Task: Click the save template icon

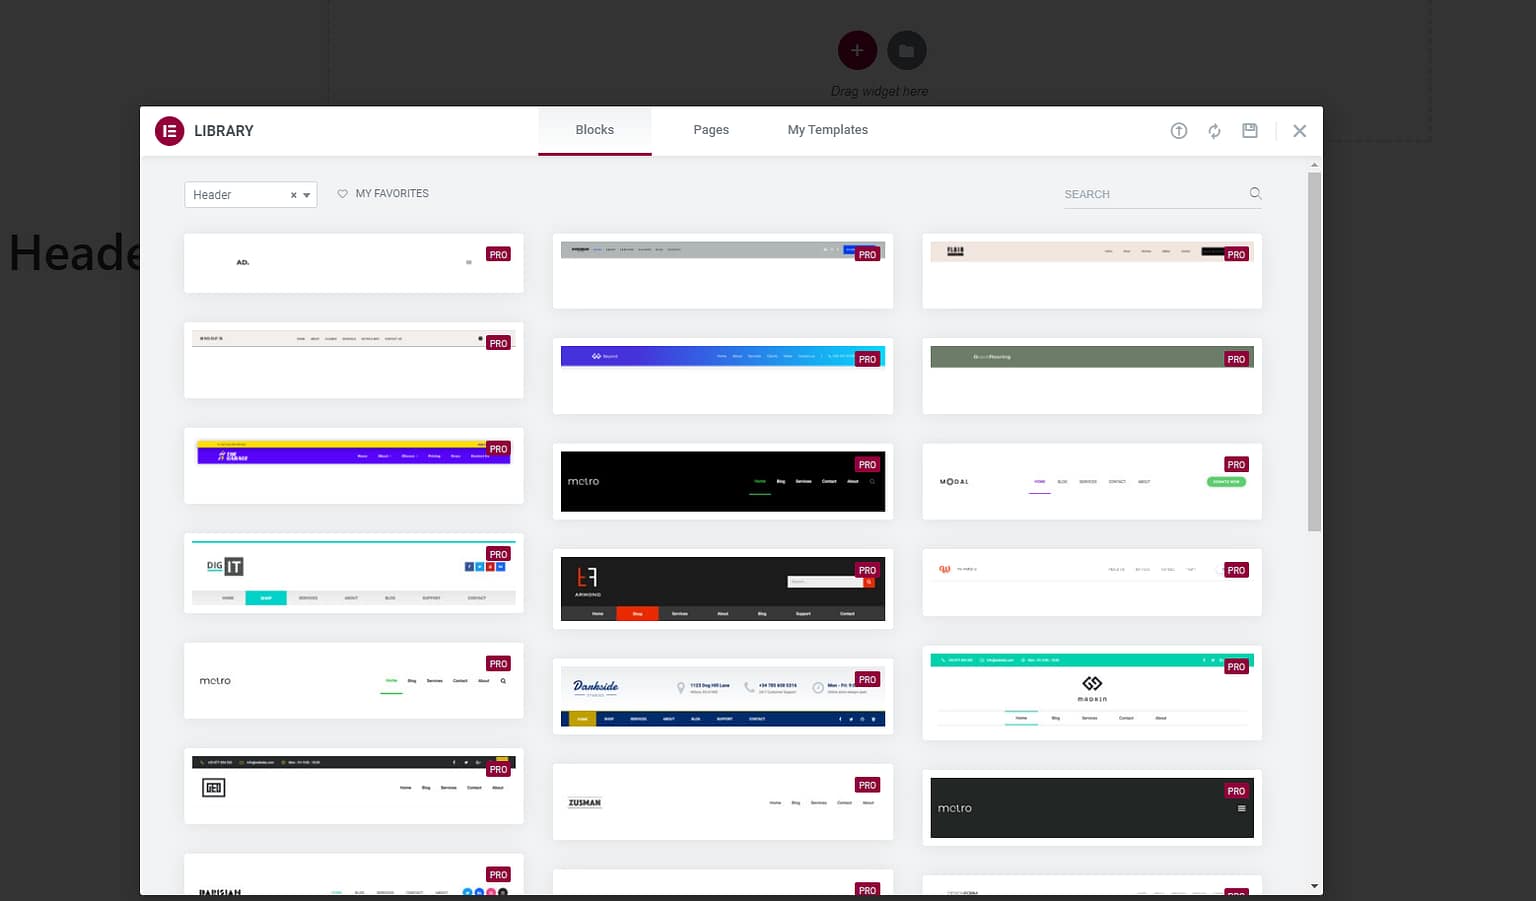Action: 1250,131
